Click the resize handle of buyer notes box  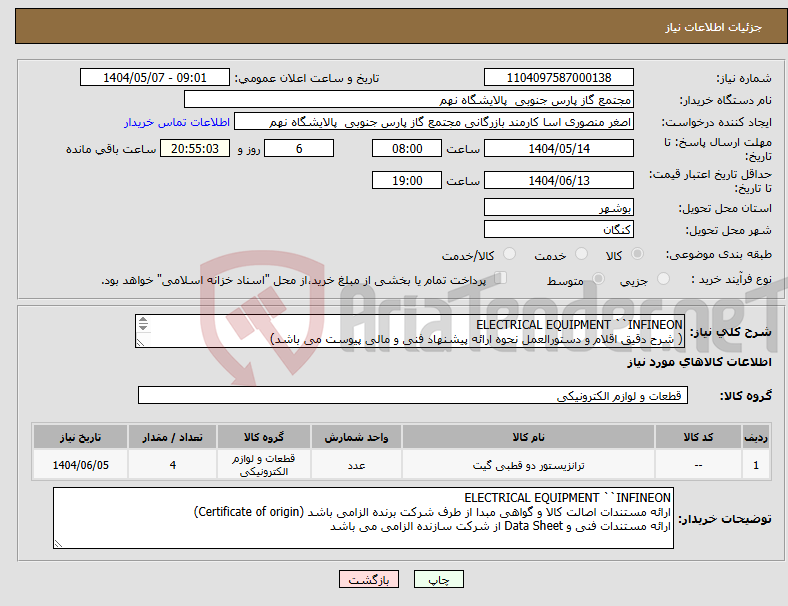(58, 543)
